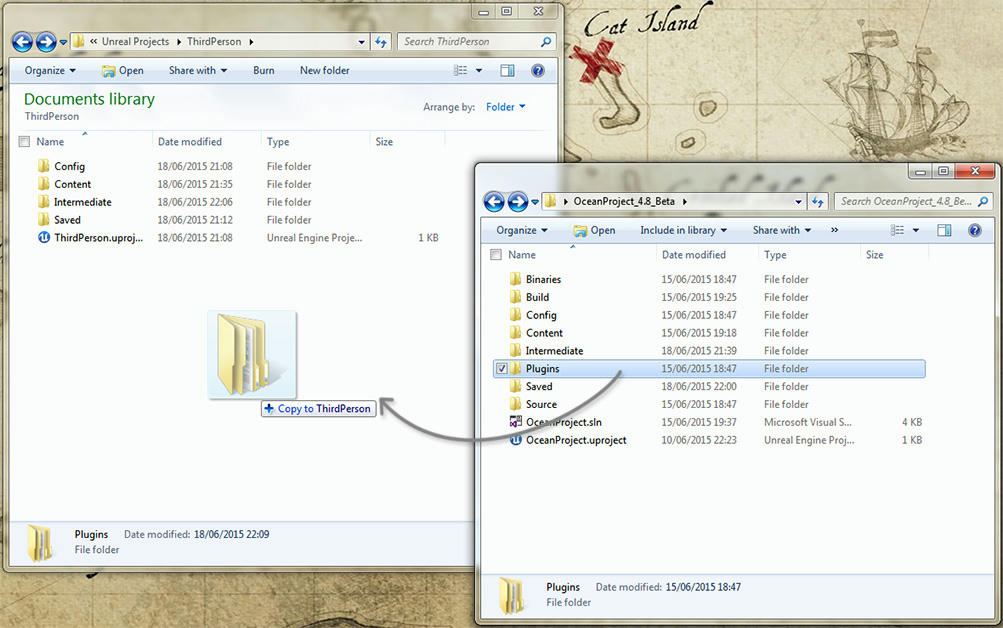This screenshot has height=628, width=1003.
Task: Show hidden toolbar commands via double chevron
Action: point(834,230)
